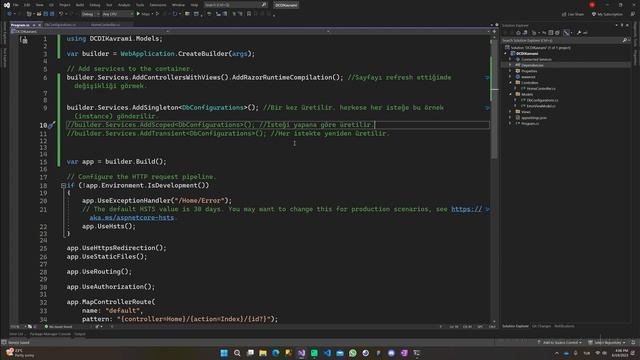The height and width of the screenshot is (360, 640).
Task: Click the Visual Studio logo in title bar
Action: (7, 5)
